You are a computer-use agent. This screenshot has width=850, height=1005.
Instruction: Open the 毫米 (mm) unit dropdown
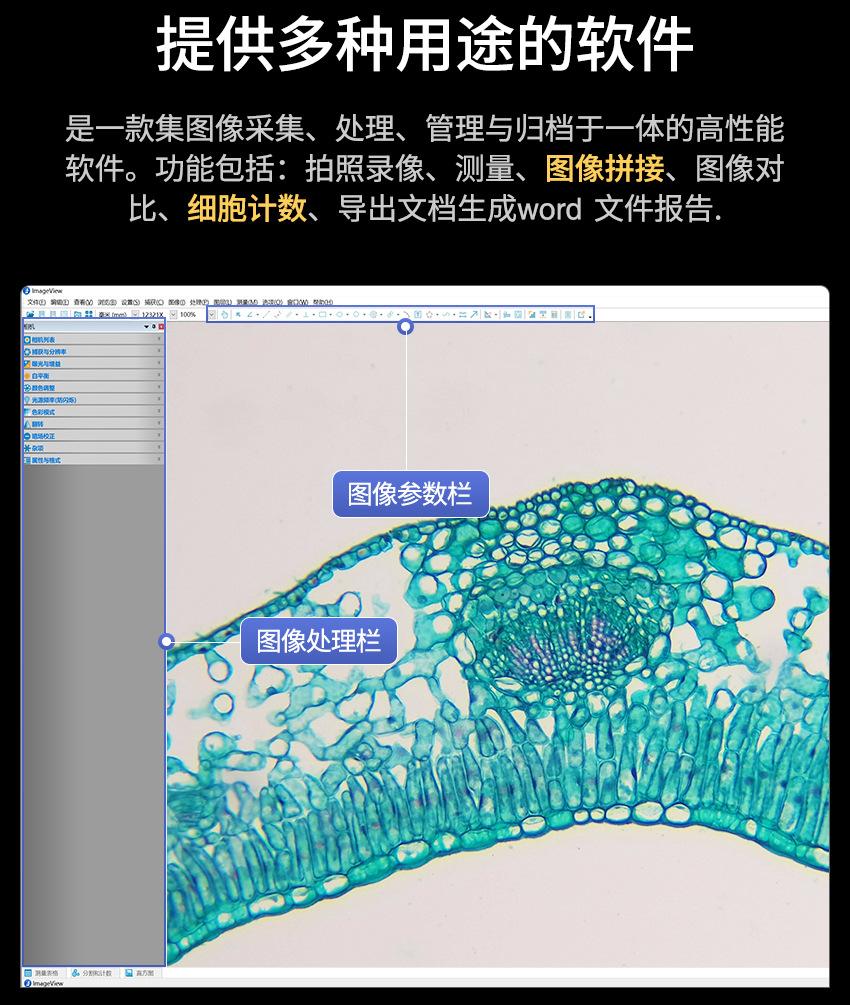(135, 314)
